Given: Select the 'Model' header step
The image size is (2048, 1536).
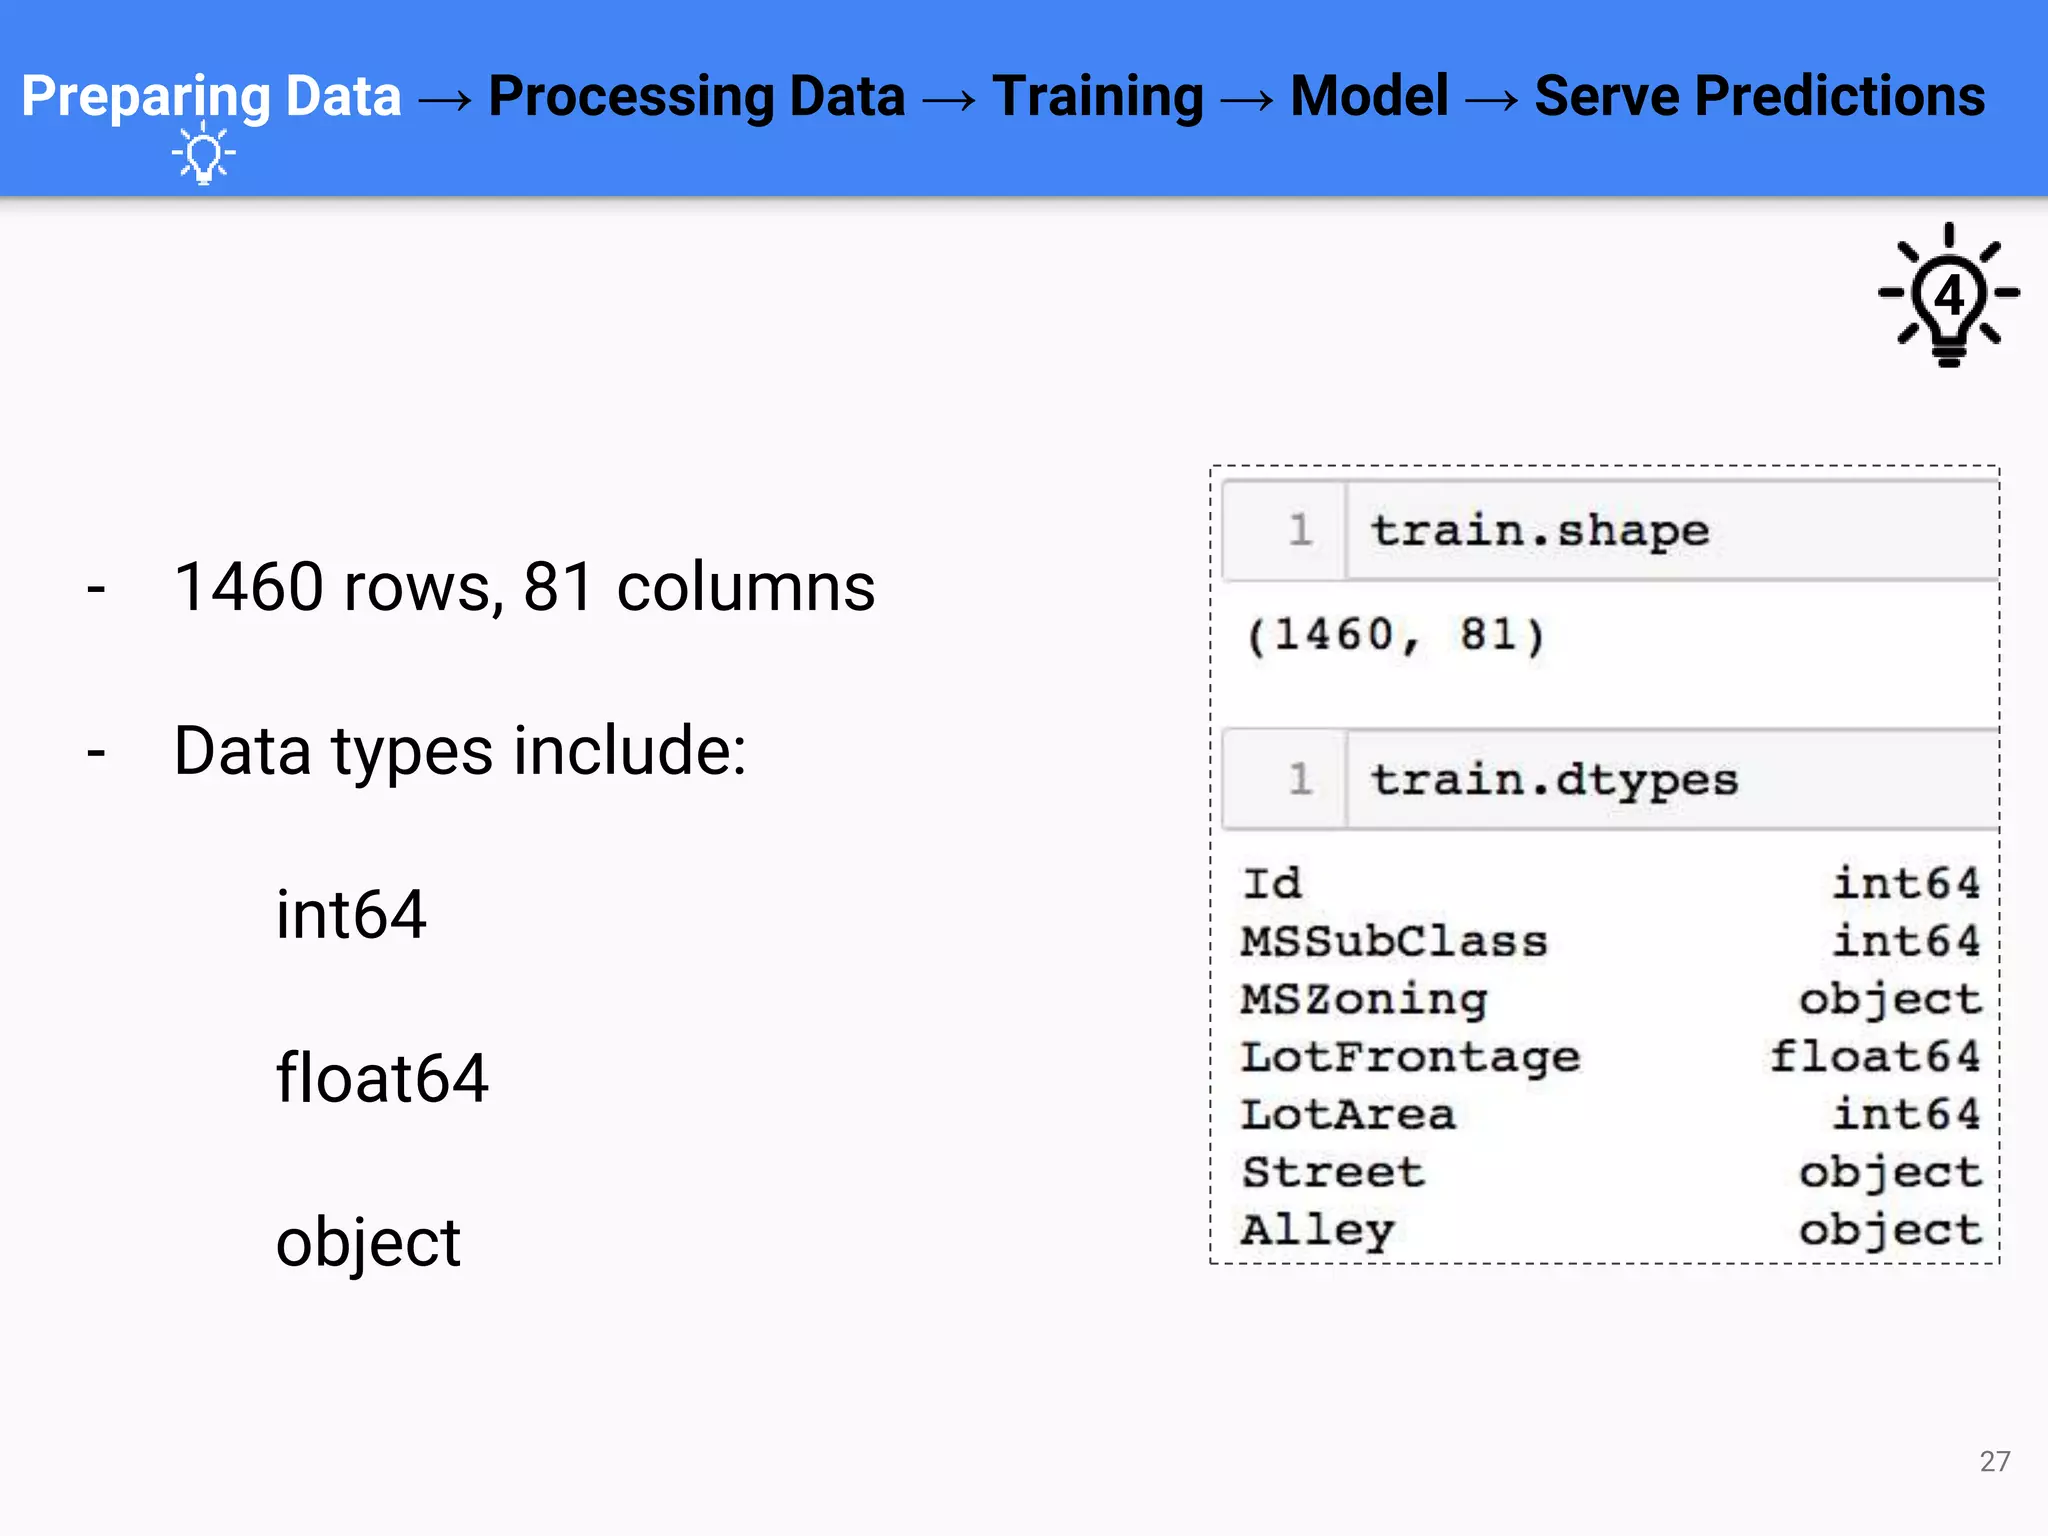Looking at the screenshot, I should (1369, 97).
